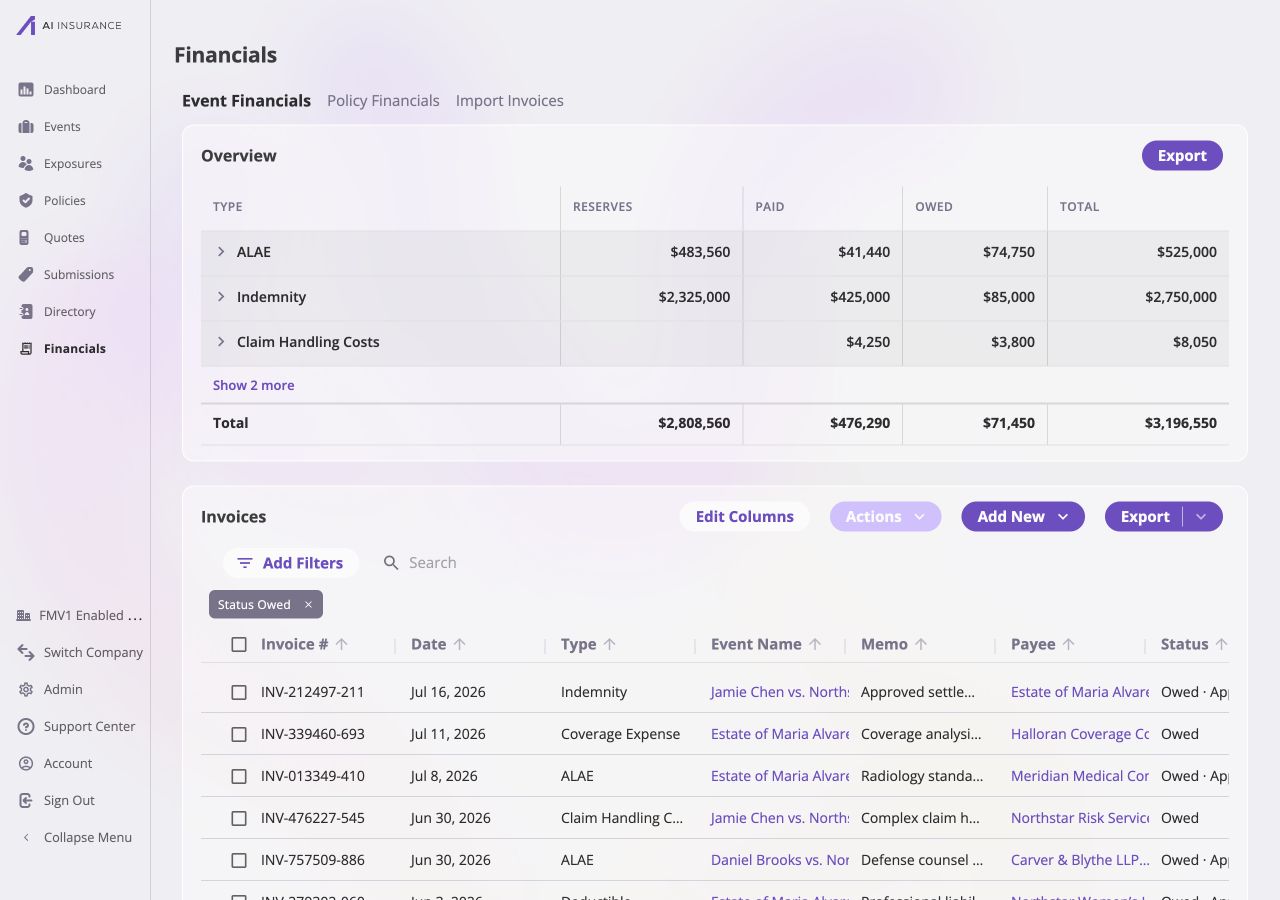
Task: Click the AI Insurance logo
Action: [x=69, y=26]
